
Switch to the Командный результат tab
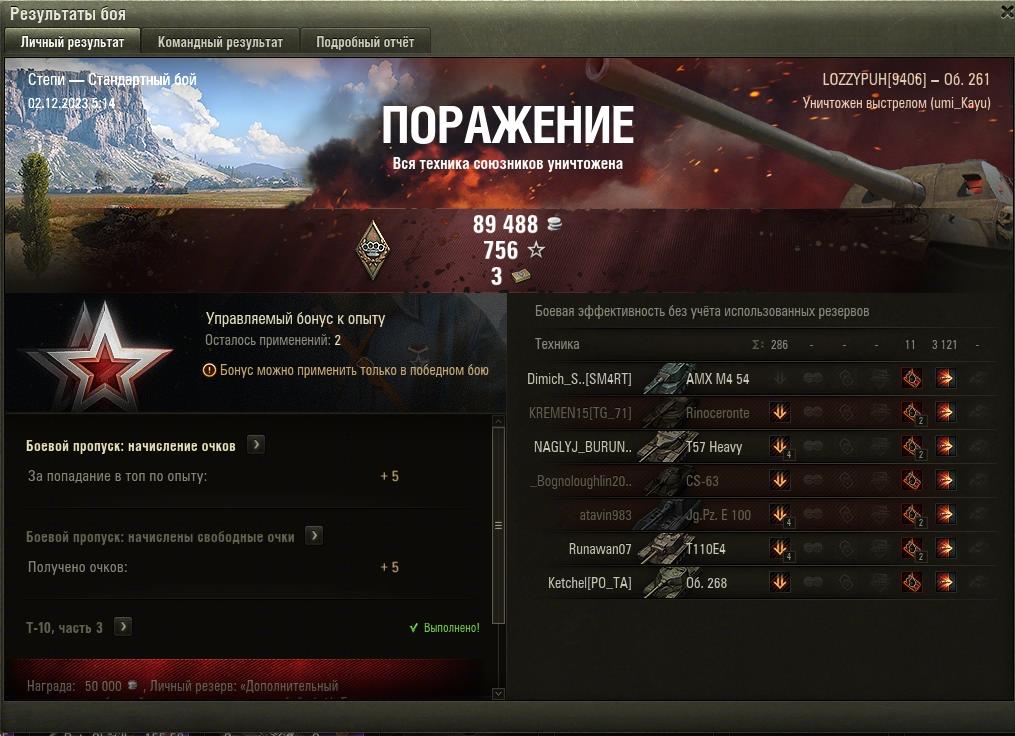click(x=220, y=42)
